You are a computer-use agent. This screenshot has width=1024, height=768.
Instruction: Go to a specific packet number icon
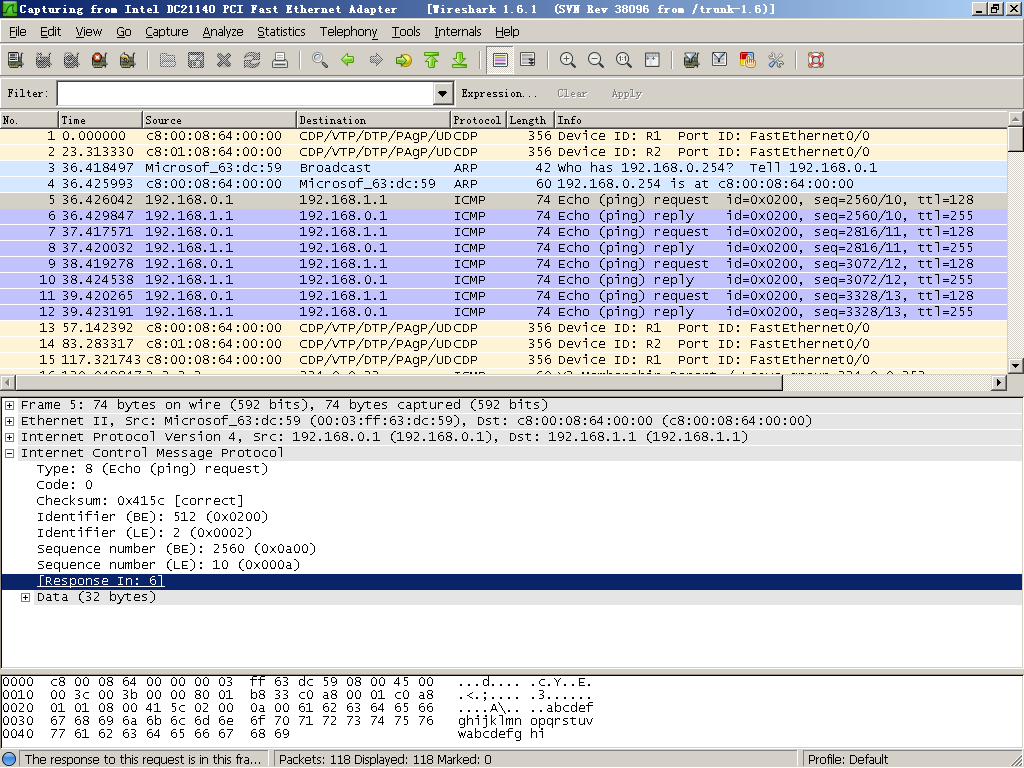404,61
